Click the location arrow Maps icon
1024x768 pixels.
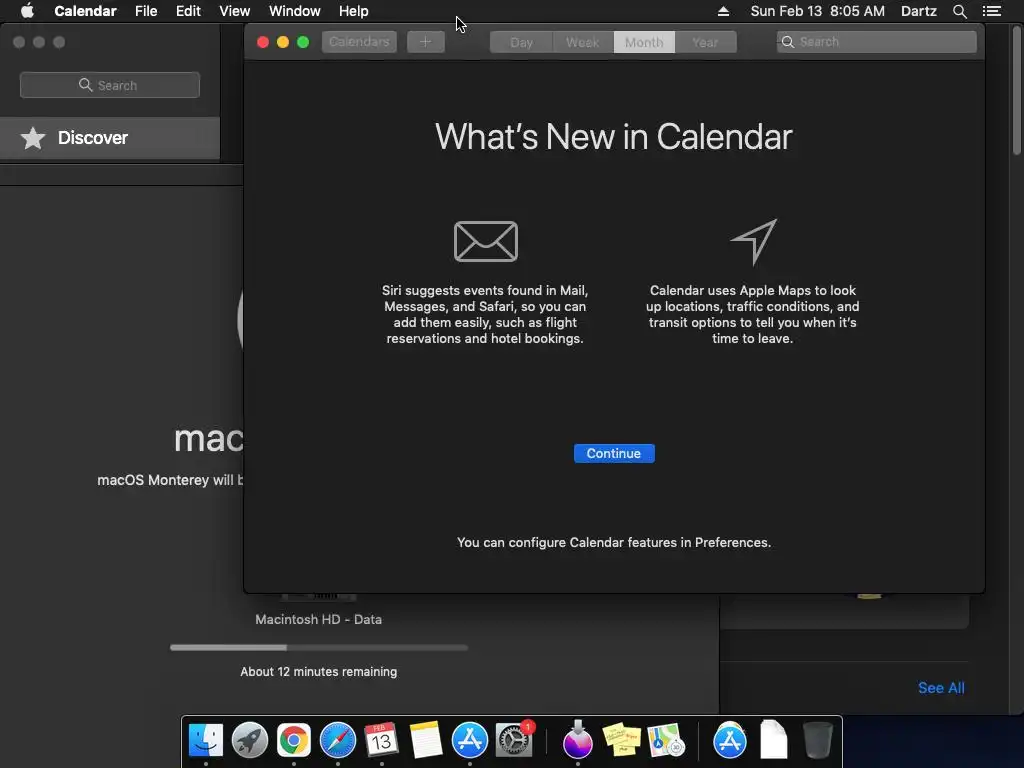[x=754, y=242]
